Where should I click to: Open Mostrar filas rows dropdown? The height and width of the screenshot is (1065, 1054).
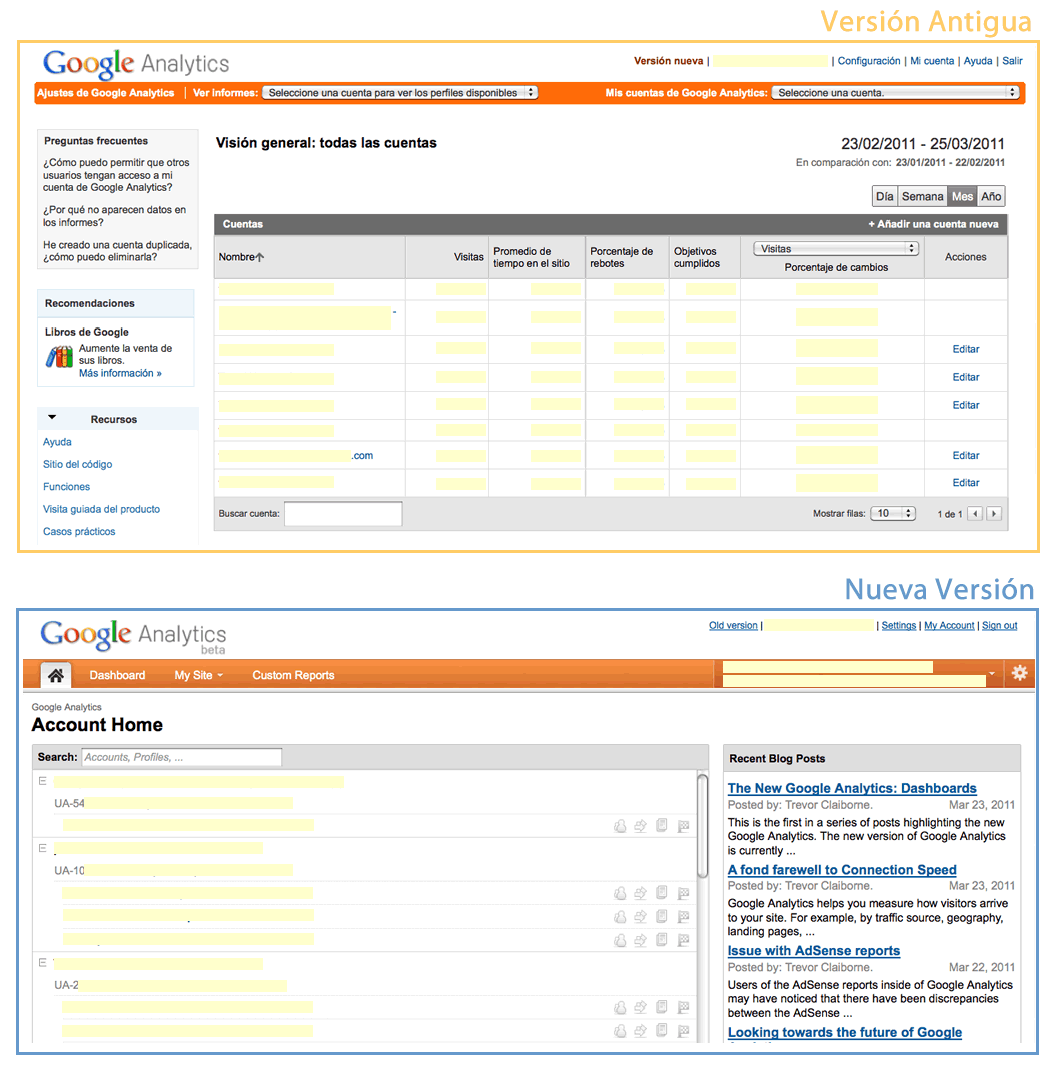[x=893, y=513]
